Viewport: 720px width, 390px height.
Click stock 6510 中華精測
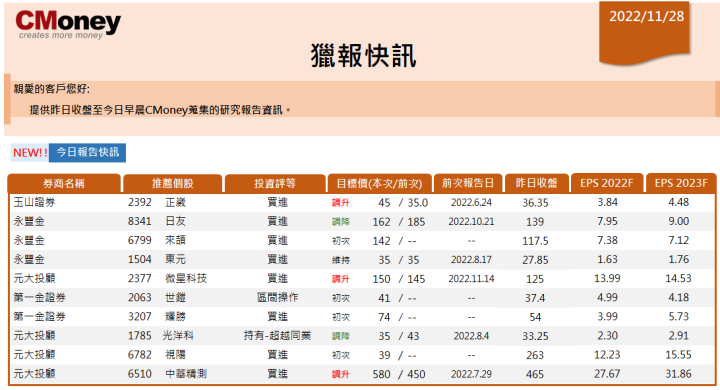pyautogui.click(x=167, y=374)
